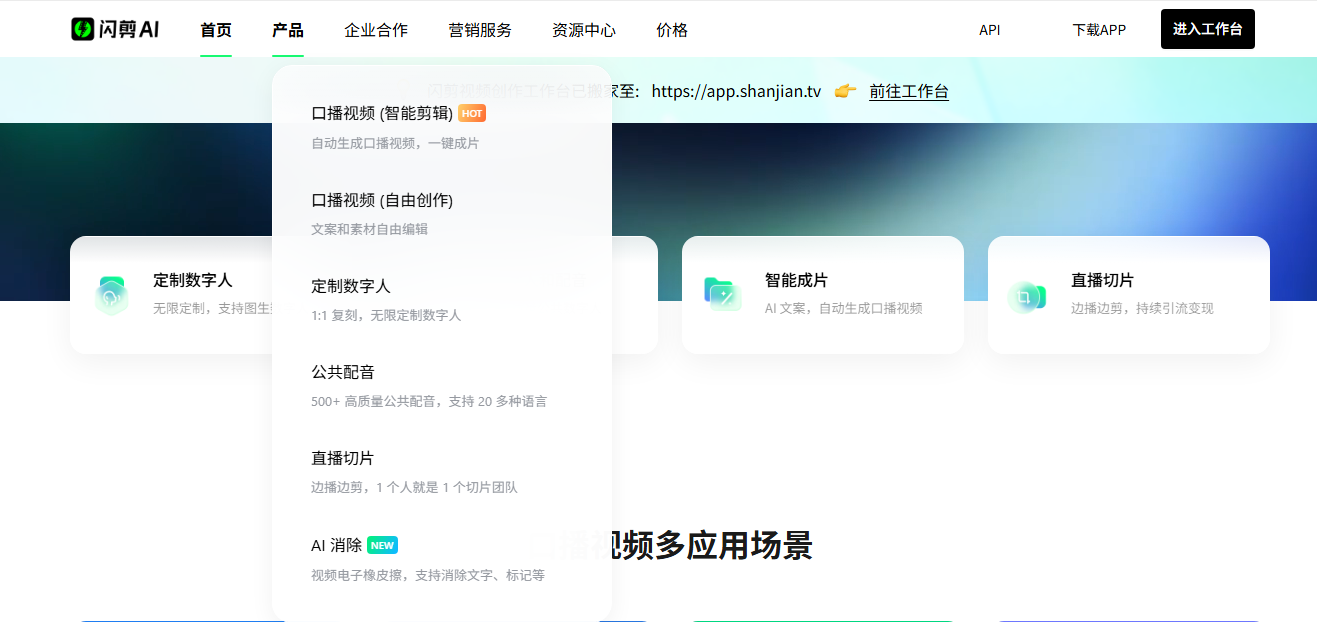1317x622 pixels.
Task: Click the 闪剪AI logo icon
Action: 82,30
